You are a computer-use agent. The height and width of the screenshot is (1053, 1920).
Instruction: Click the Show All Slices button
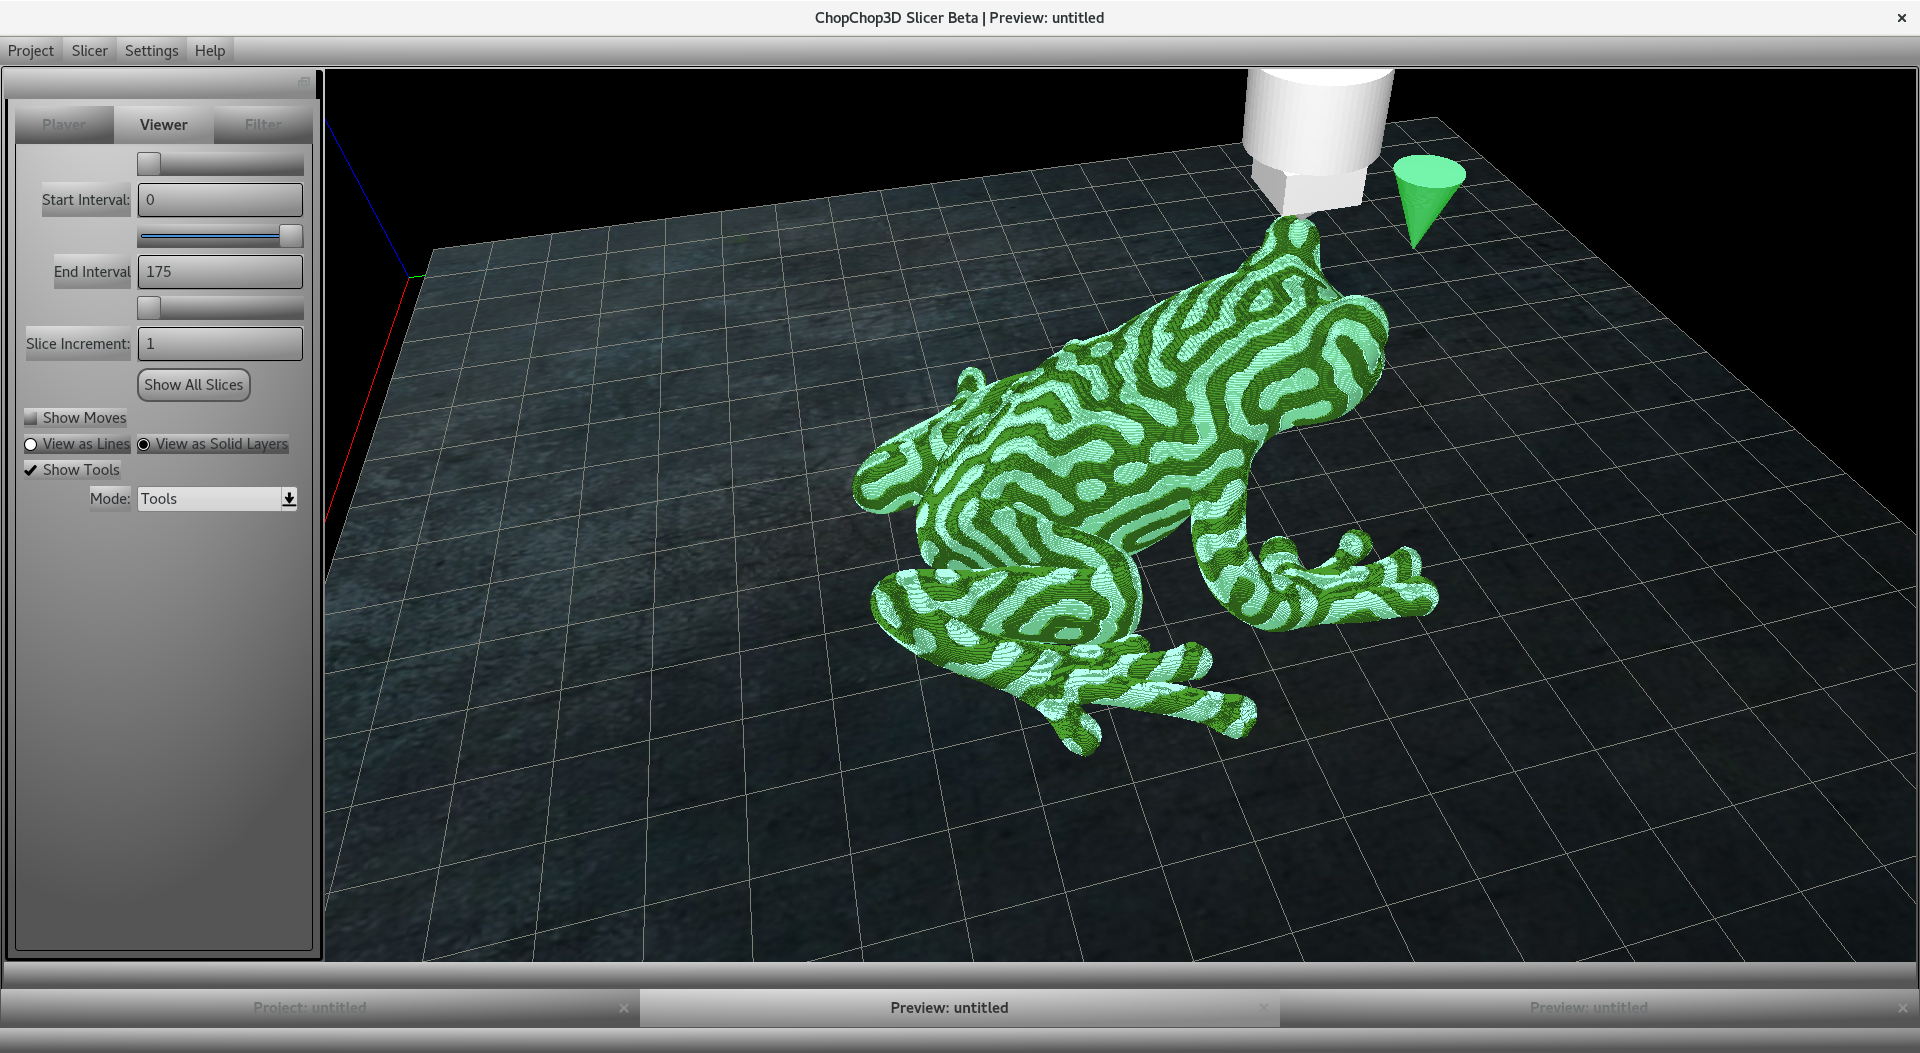(194, 385)
